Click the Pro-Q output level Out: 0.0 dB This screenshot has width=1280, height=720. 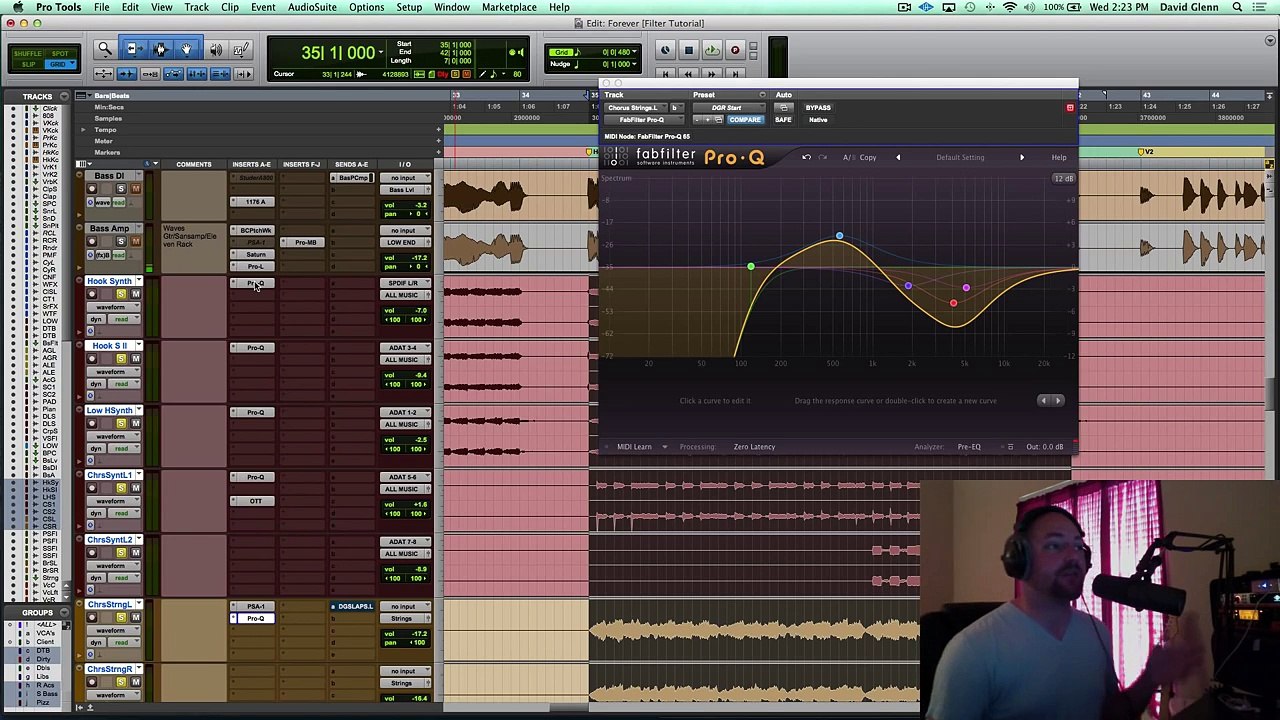point(1045,447)
